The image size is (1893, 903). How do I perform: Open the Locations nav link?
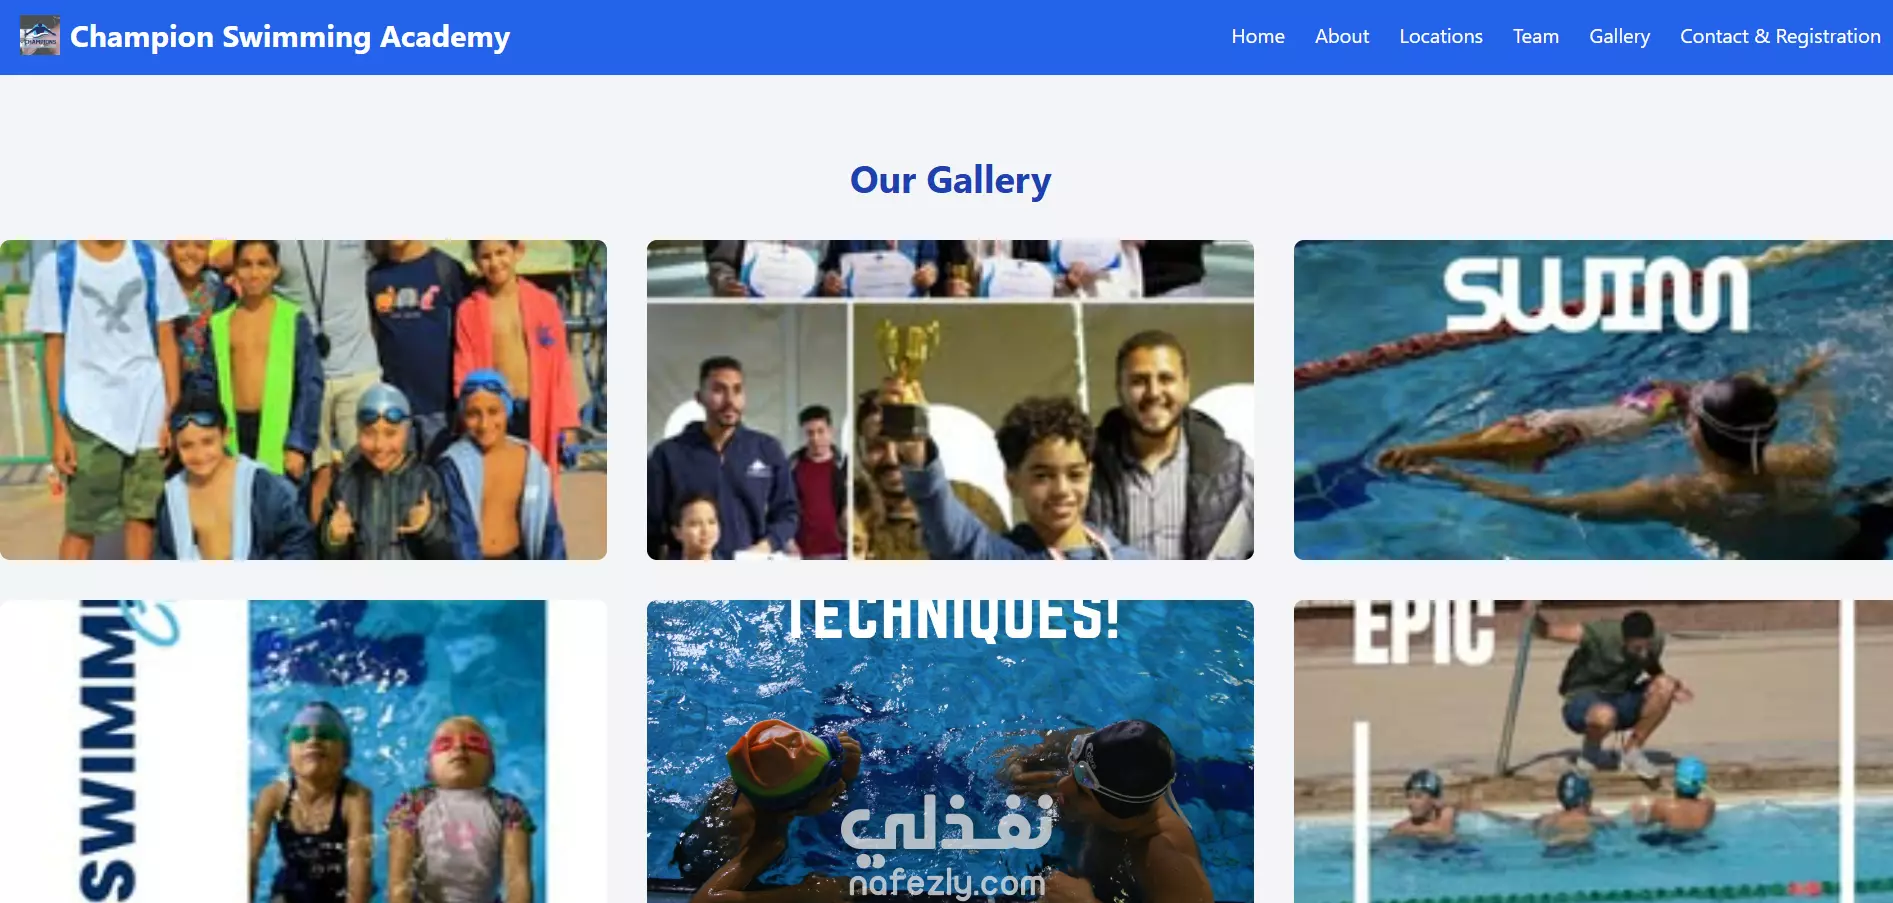coord(1440,36)
